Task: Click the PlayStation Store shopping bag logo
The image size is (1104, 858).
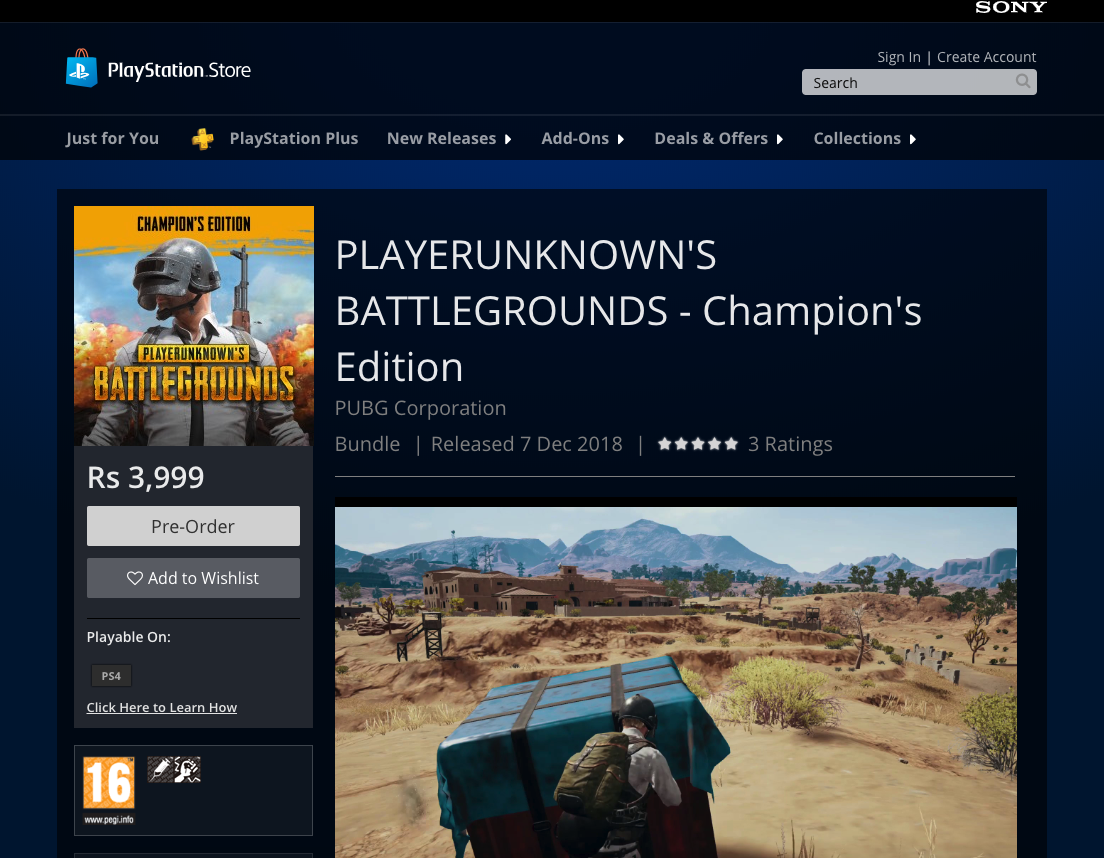Action: coord(81,69)
